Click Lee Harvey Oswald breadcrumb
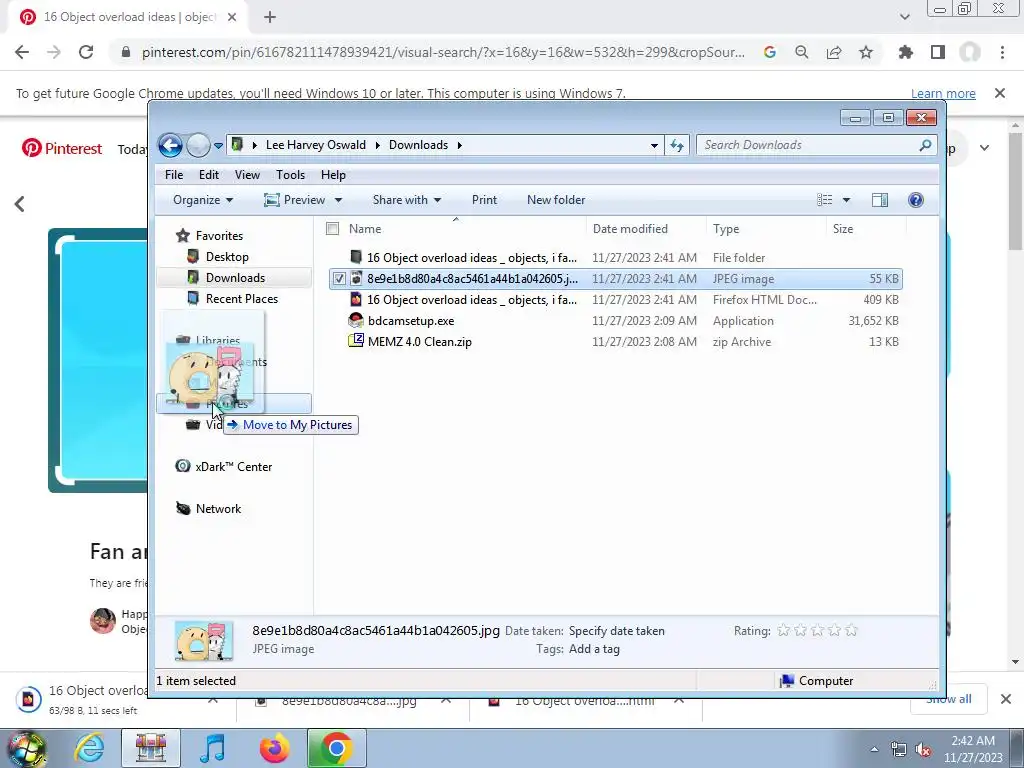This screenshot has height=768, width=1024. 315,145
